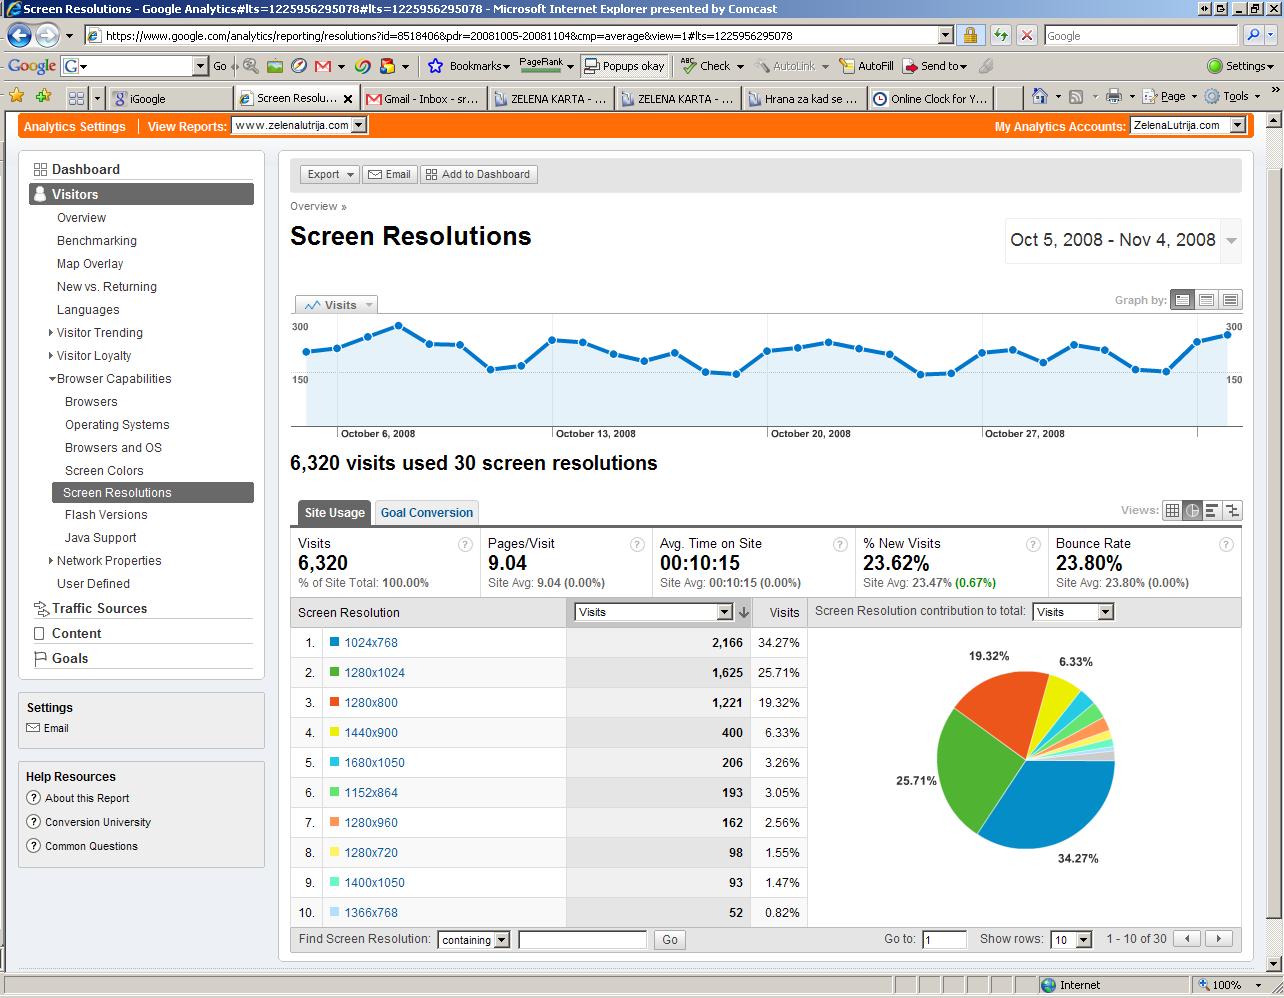Image resolution: width=1284 pixels, height=998 pixels.
Task: Select the table view icon
Action: coord(1172,510)
